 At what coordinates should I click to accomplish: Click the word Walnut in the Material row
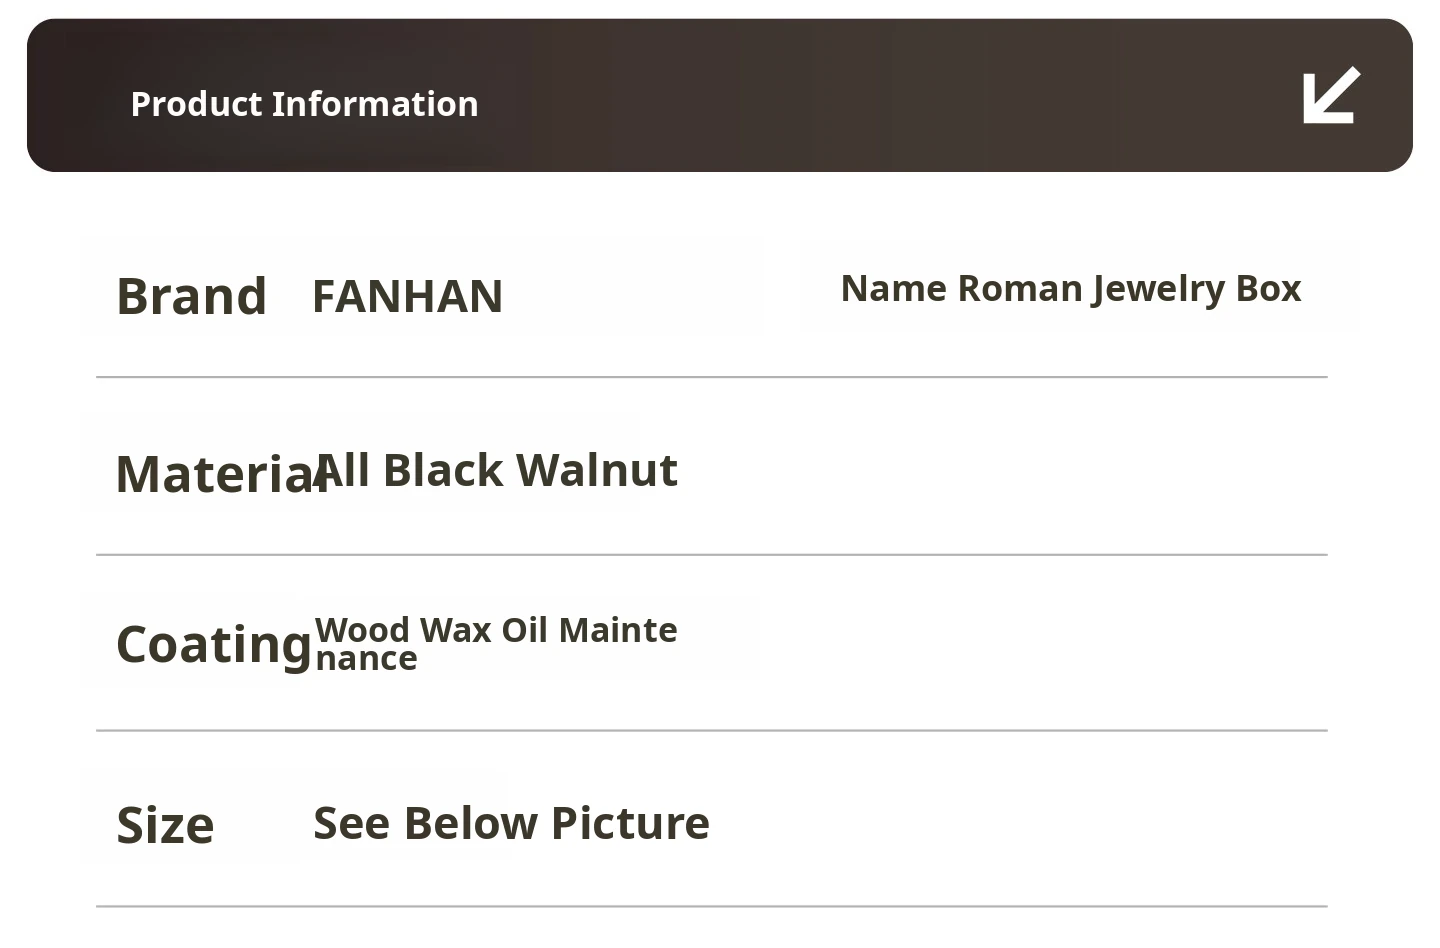[597, 470]
